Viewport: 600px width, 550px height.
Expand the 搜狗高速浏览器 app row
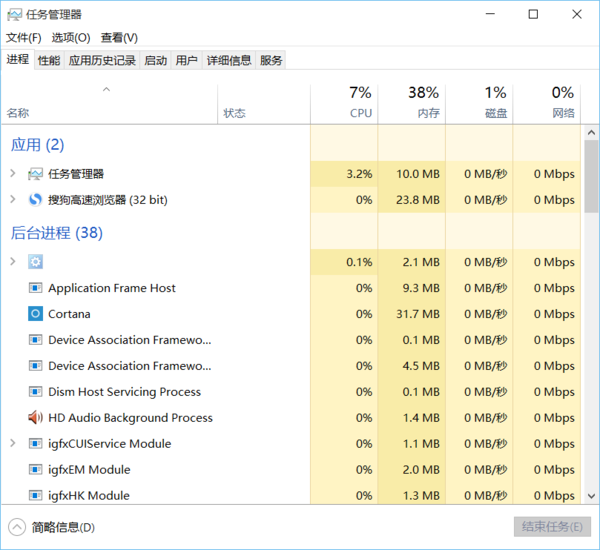click(13, 199)
